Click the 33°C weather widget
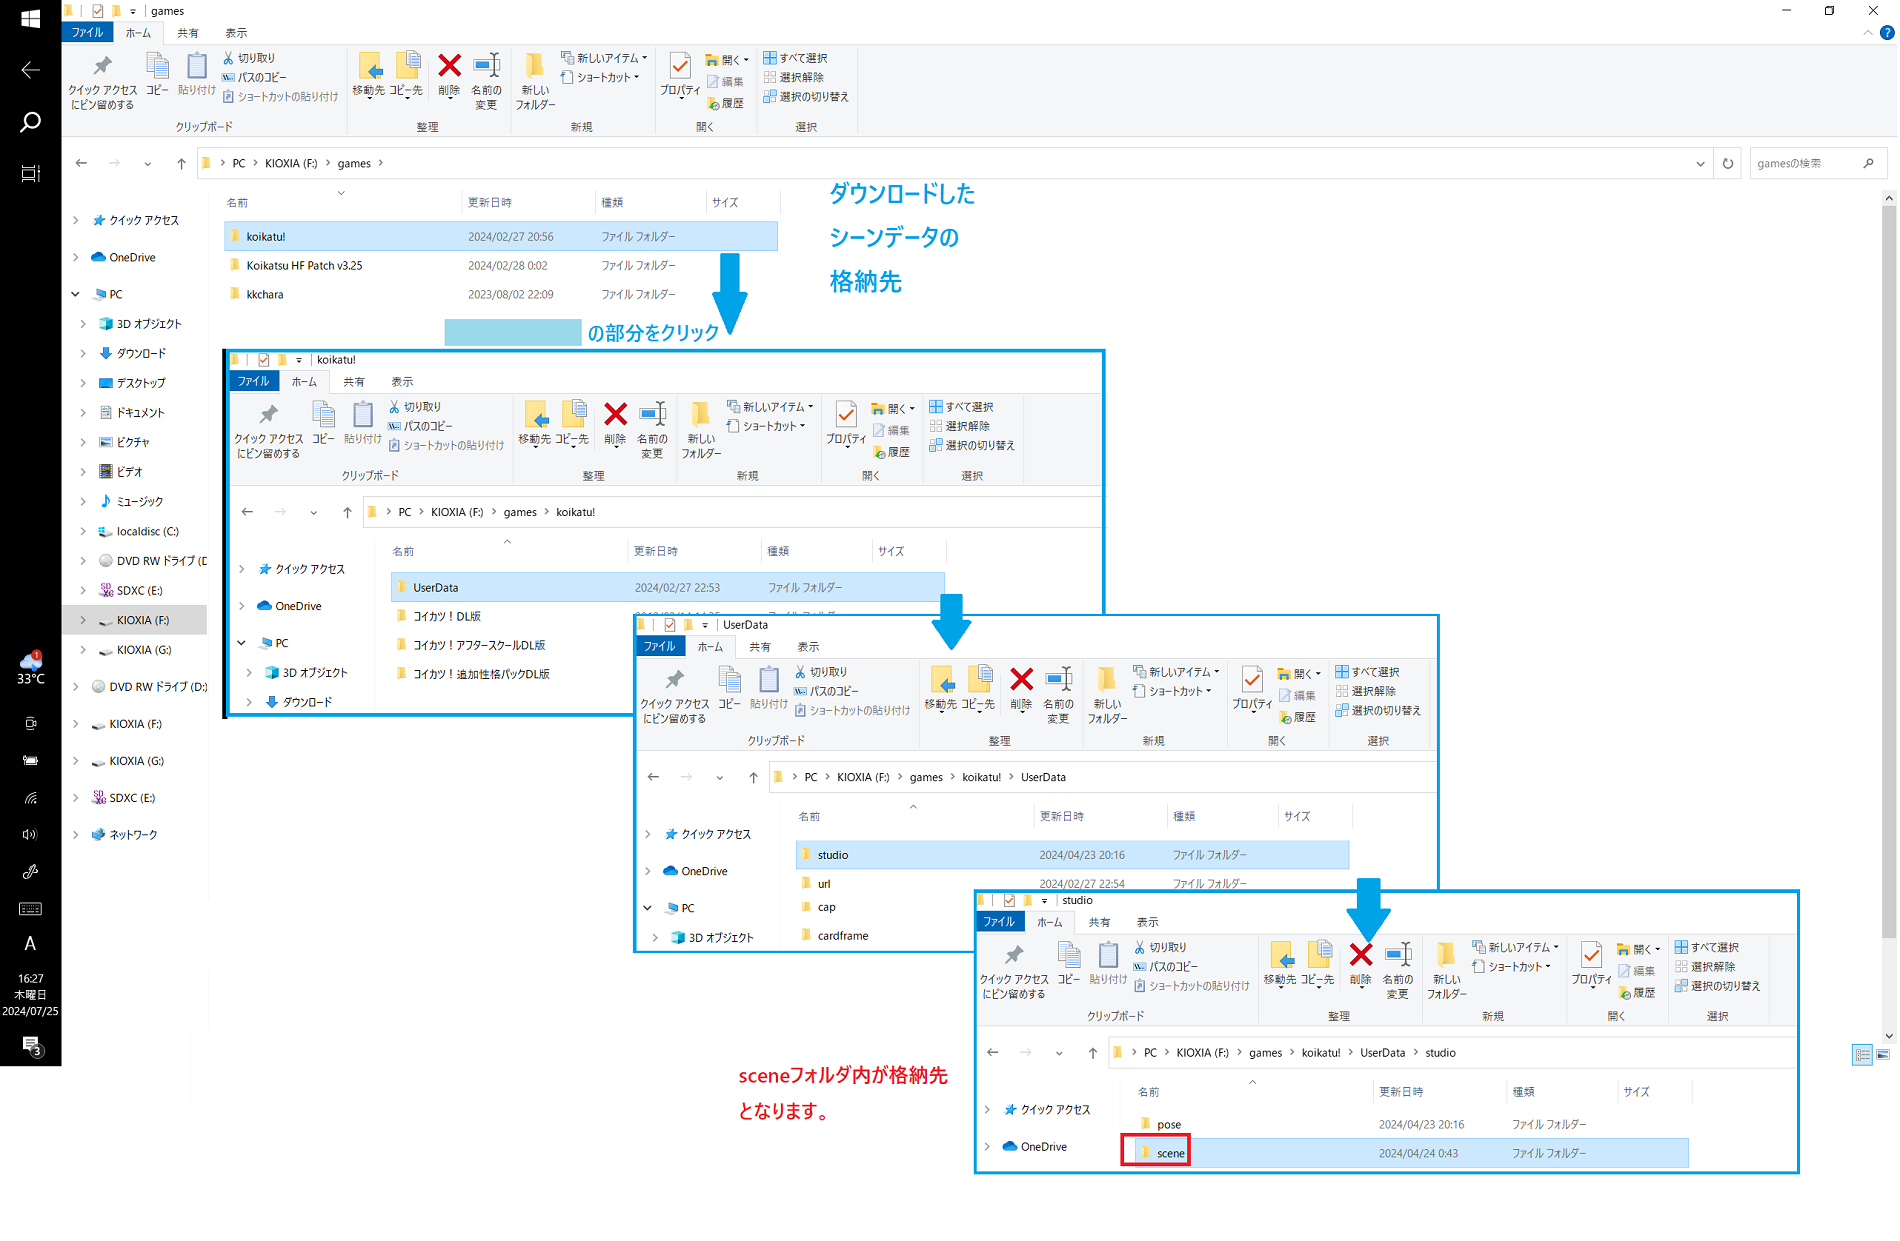Screen dimensions: 1900x1241 pos(30,668)
